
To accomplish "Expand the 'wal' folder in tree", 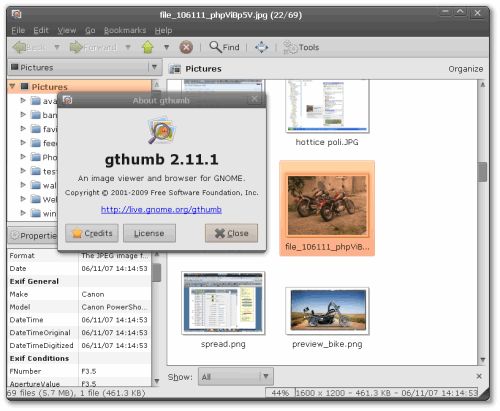I will coord(23,185).
